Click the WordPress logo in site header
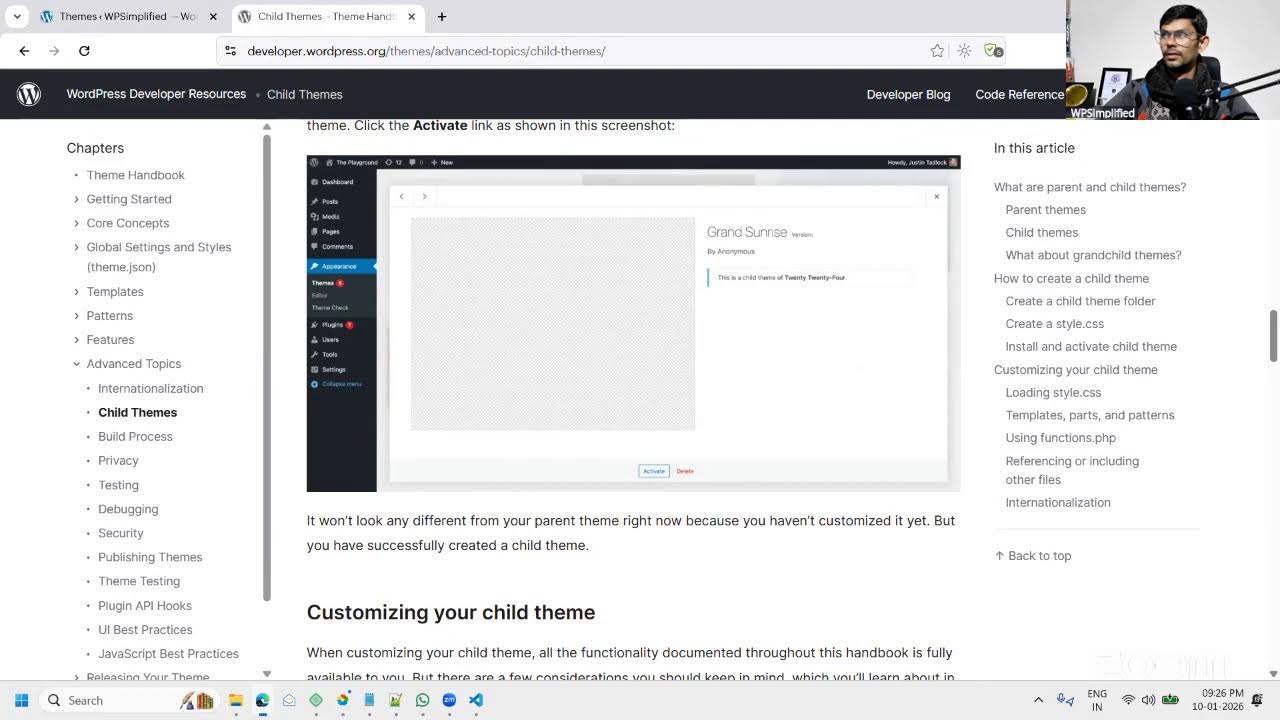The width and height of the screenshot is (1280, 720). [x=29, y=94]
